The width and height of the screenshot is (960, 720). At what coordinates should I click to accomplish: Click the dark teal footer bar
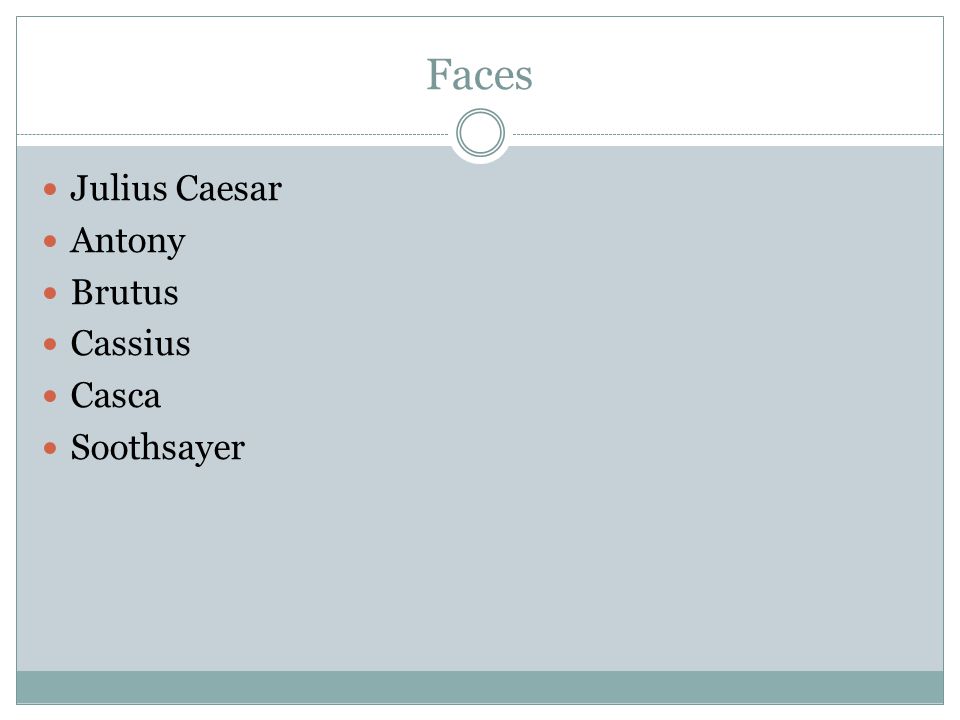(x=480, y=687)
